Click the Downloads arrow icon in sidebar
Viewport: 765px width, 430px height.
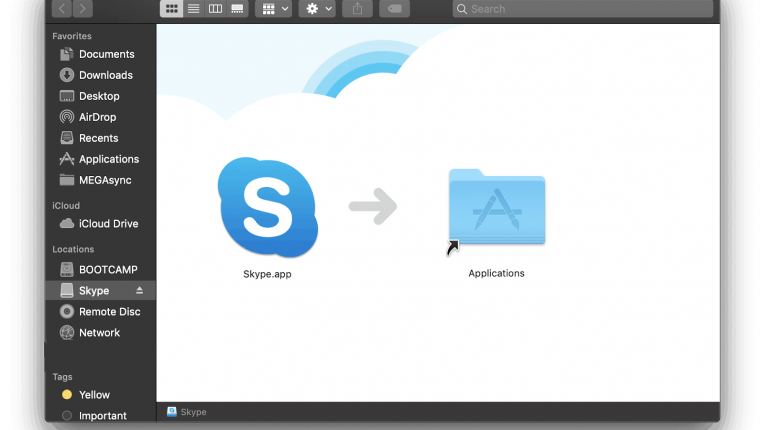click(x=67, y=75)
